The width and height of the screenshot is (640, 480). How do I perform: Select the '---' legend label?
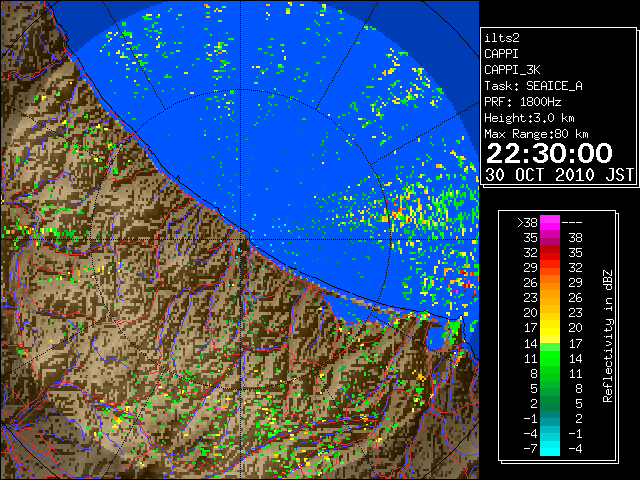(x=572, y=222)
